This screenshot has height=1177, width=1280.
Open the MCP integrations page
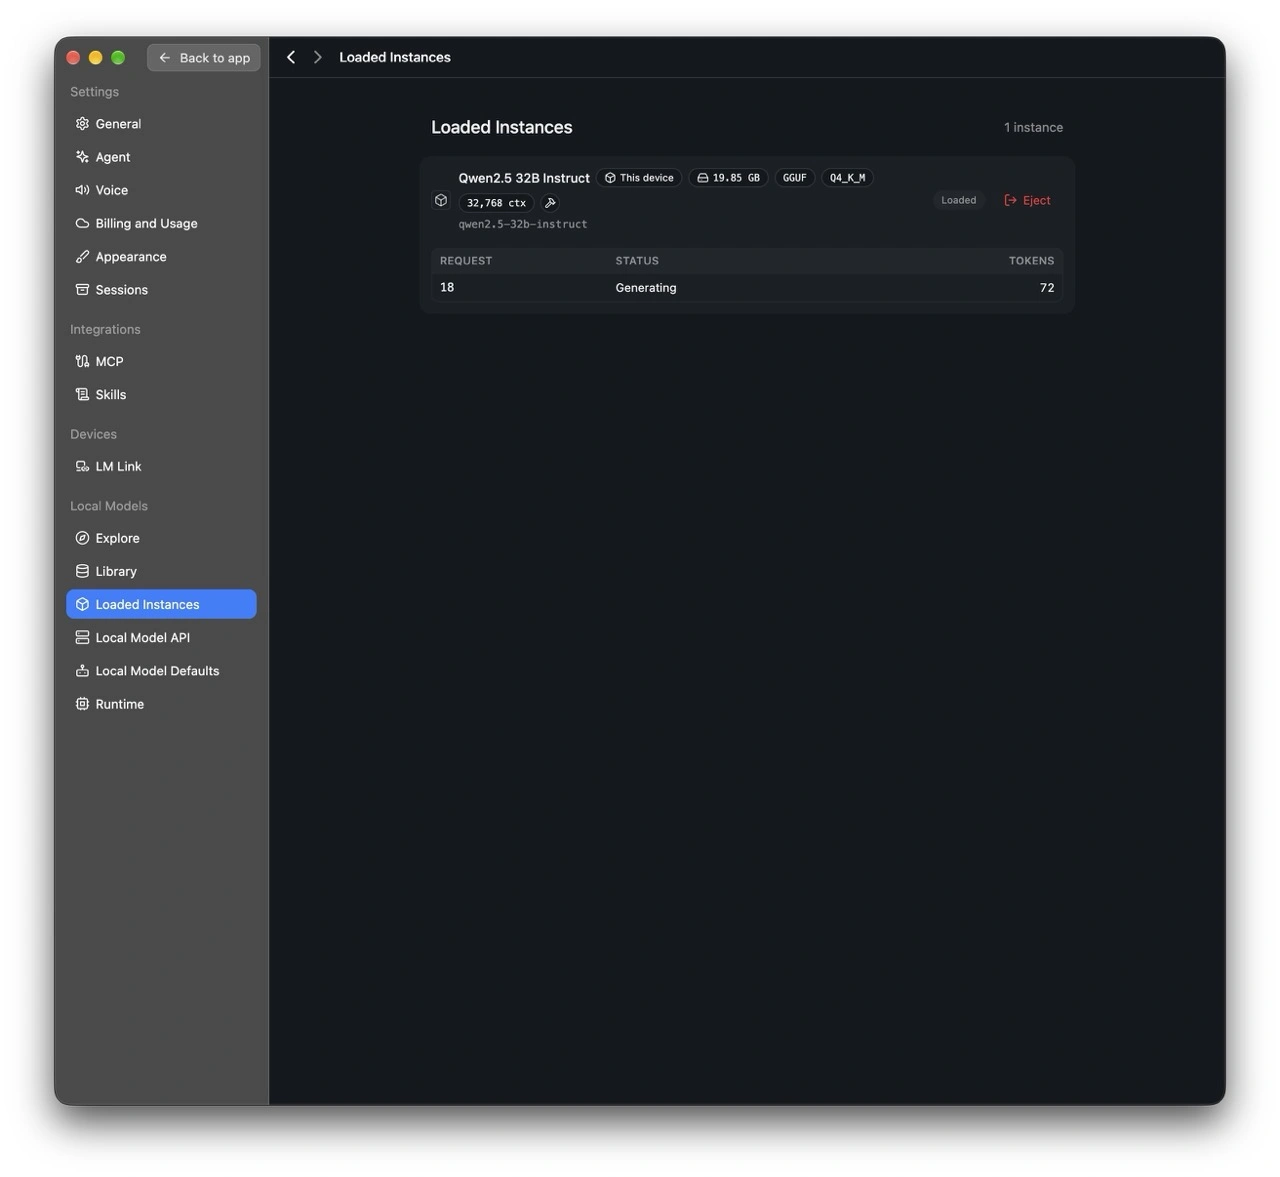(161, 362)
